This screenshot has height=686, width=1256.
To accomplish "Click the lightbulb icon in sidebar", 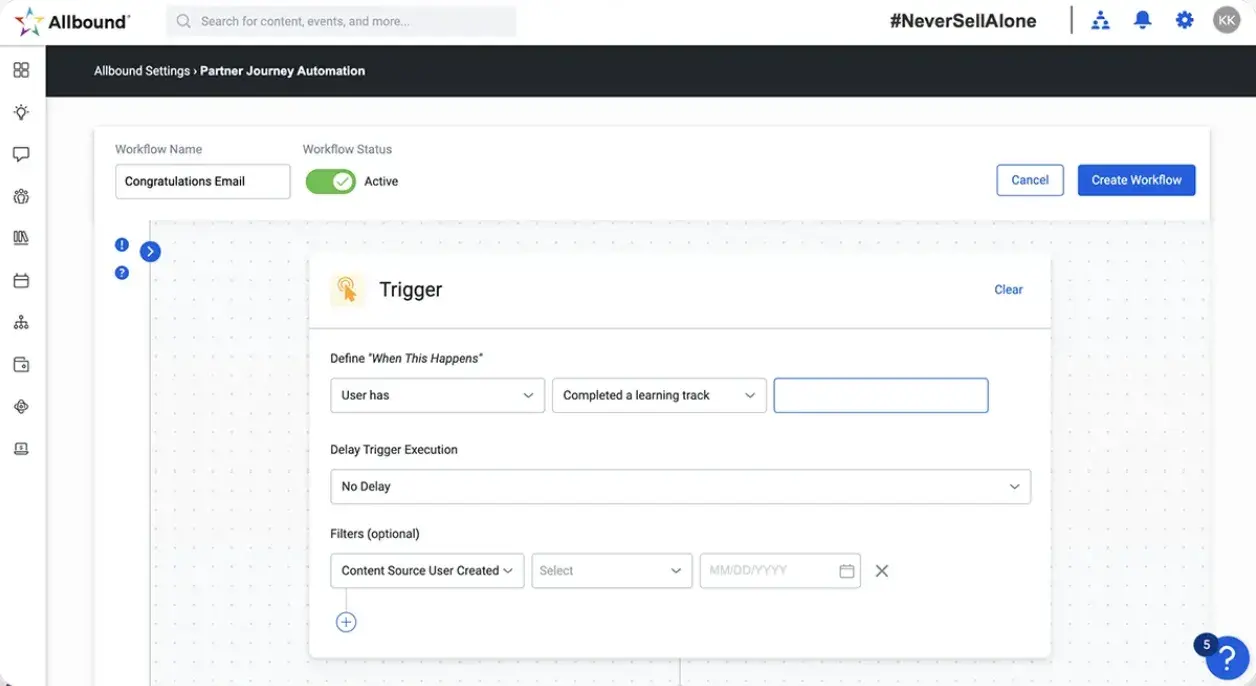I will coord(21,112).
